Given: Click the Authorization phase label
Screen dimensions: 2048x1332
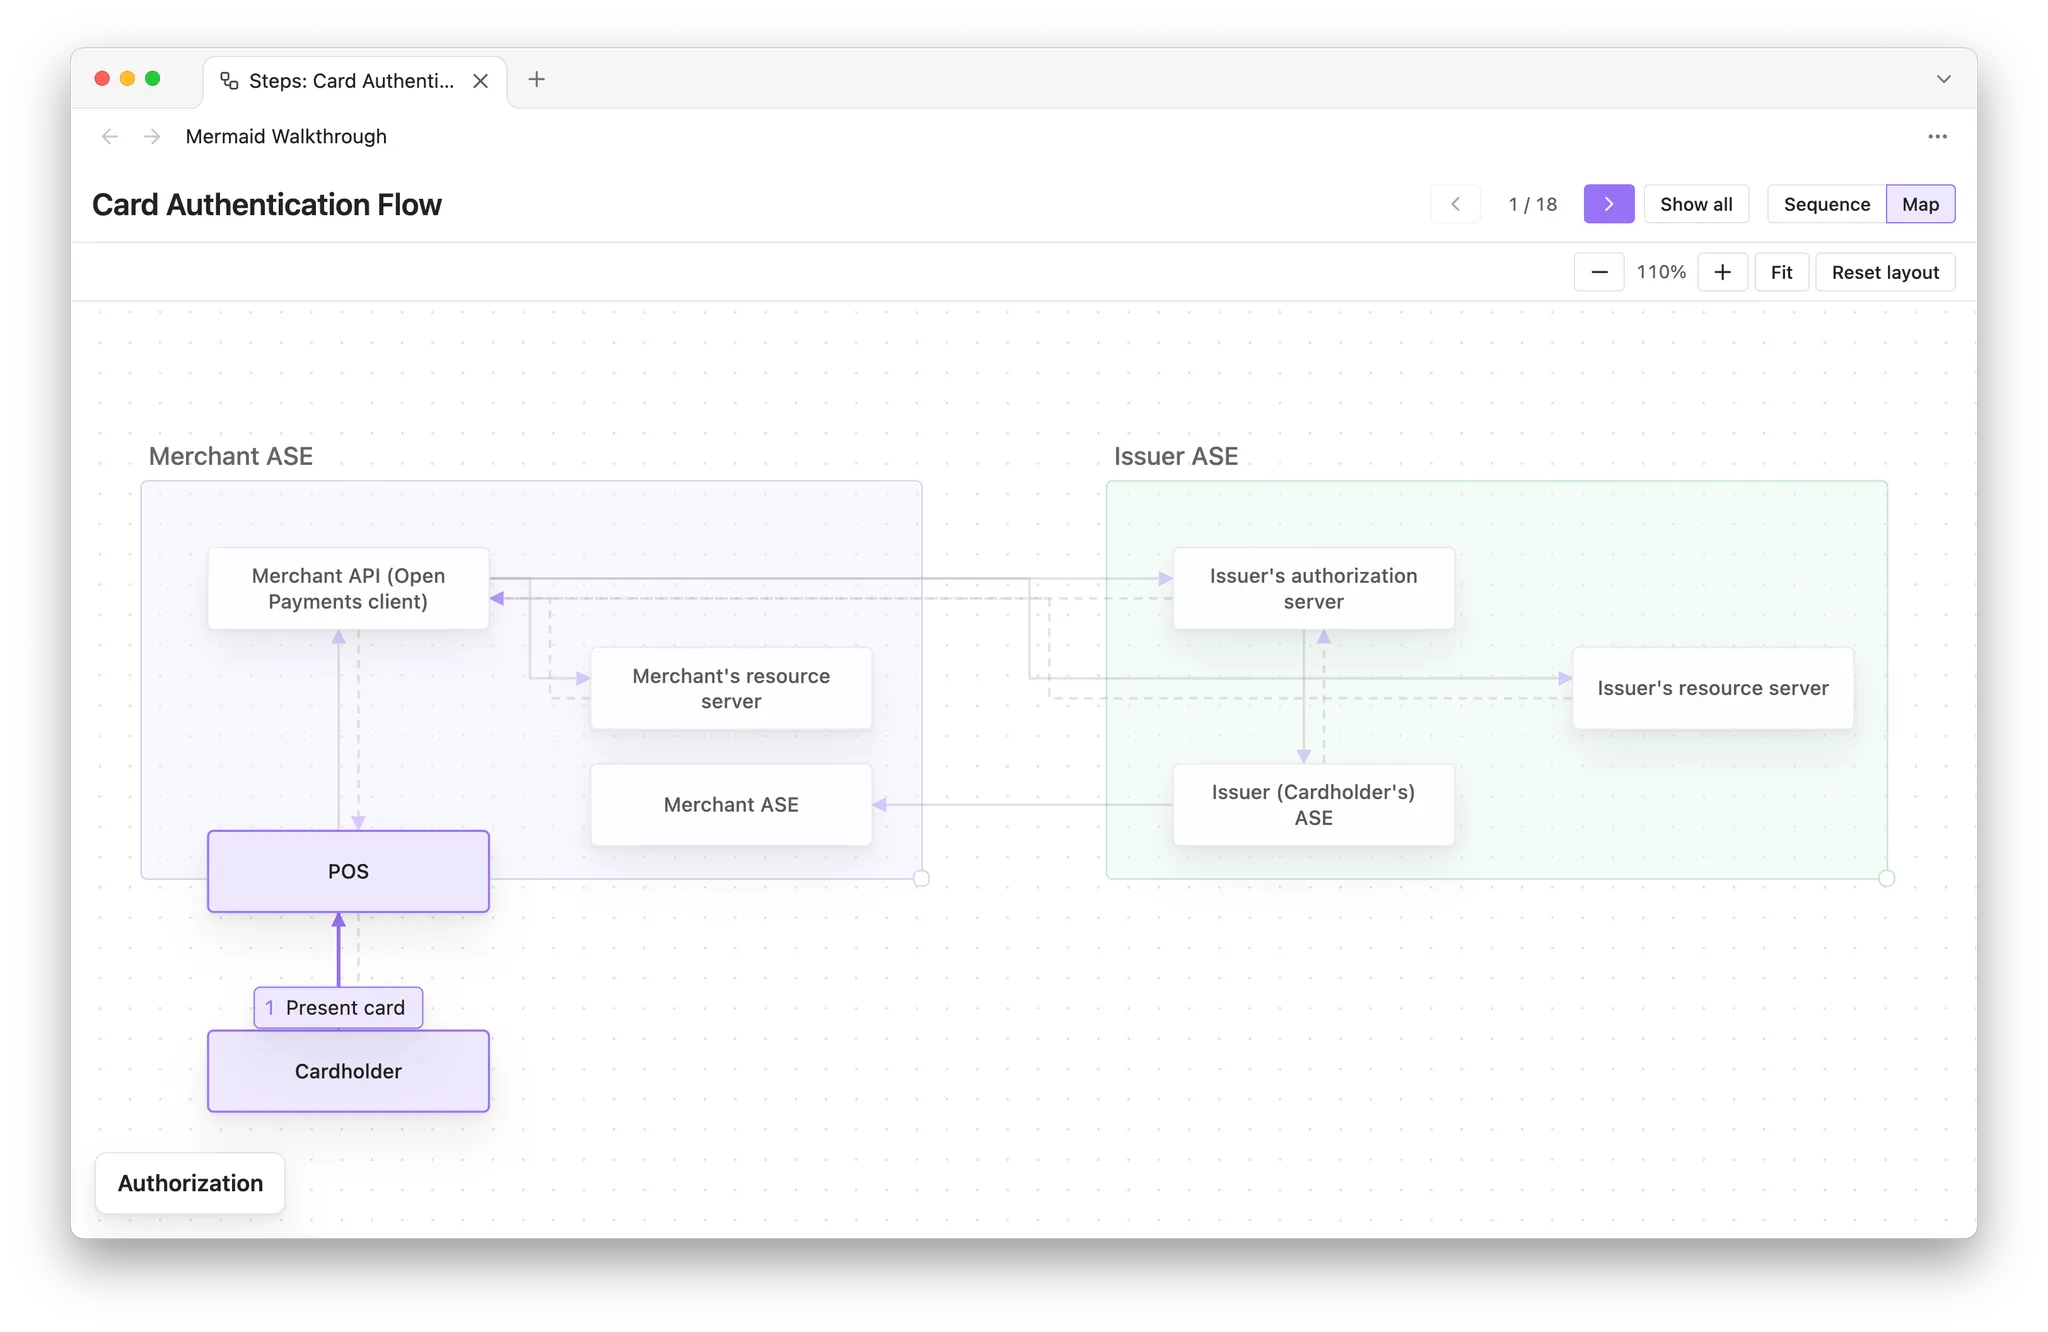Looking at the screenshot, I should click(x=190, y=1183).
